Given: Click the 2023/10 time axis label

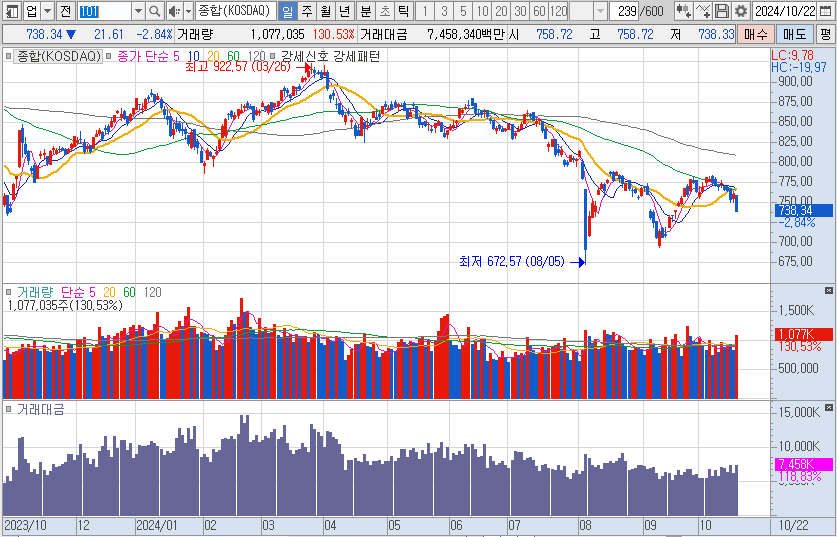Looking at the screenshot, I should coord(25,525).
